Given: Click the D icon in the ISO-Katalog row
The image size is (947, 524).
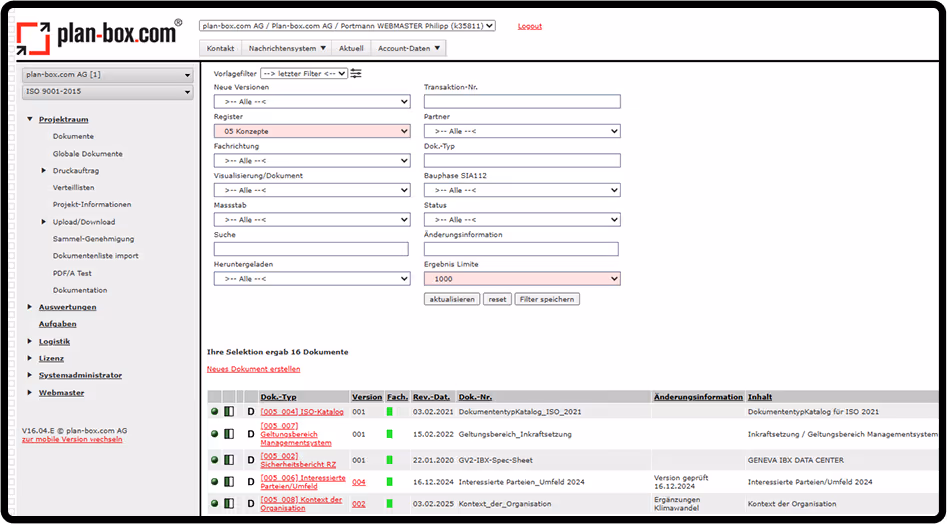Looking at the screenshot, I should coord(251,412).
